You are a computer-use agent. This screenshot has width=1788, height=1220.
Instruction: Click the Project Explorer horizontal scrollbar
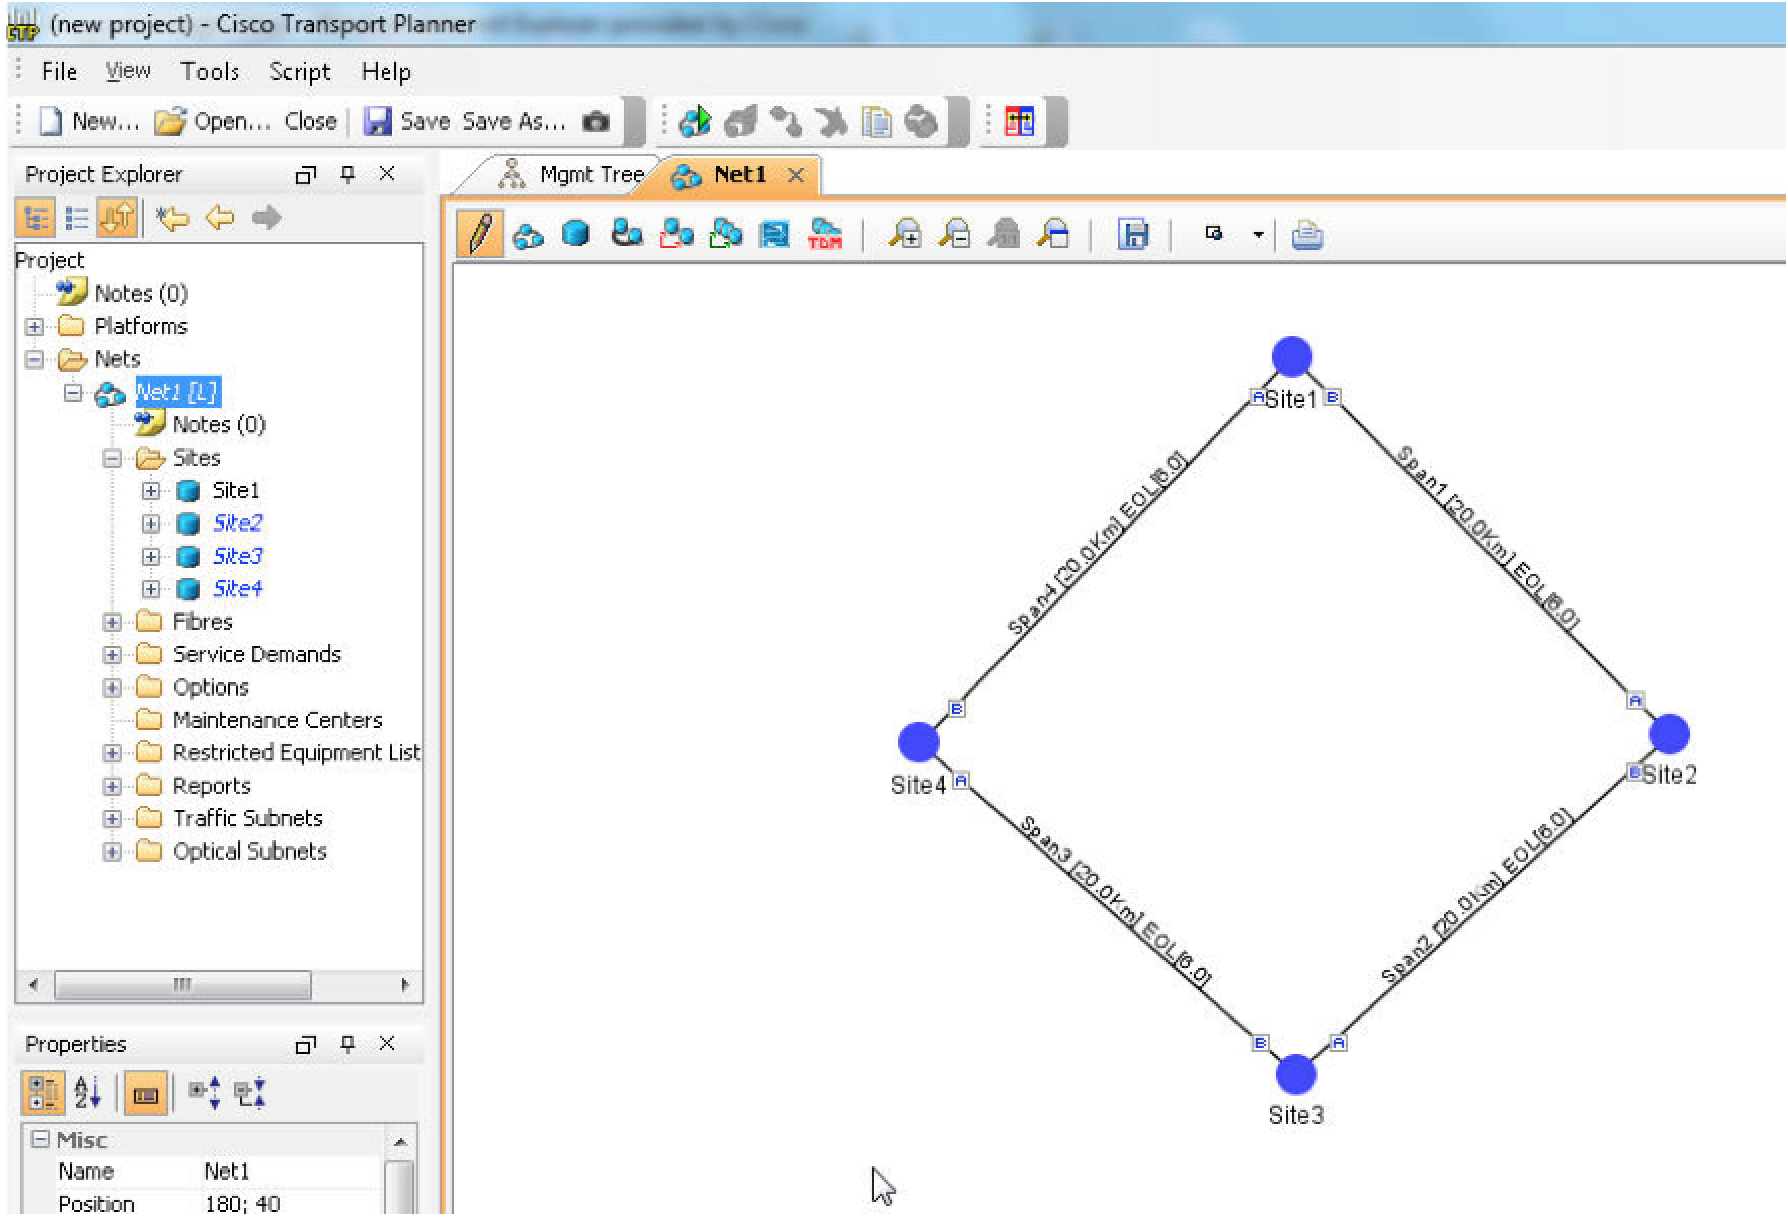click(182, 985)
